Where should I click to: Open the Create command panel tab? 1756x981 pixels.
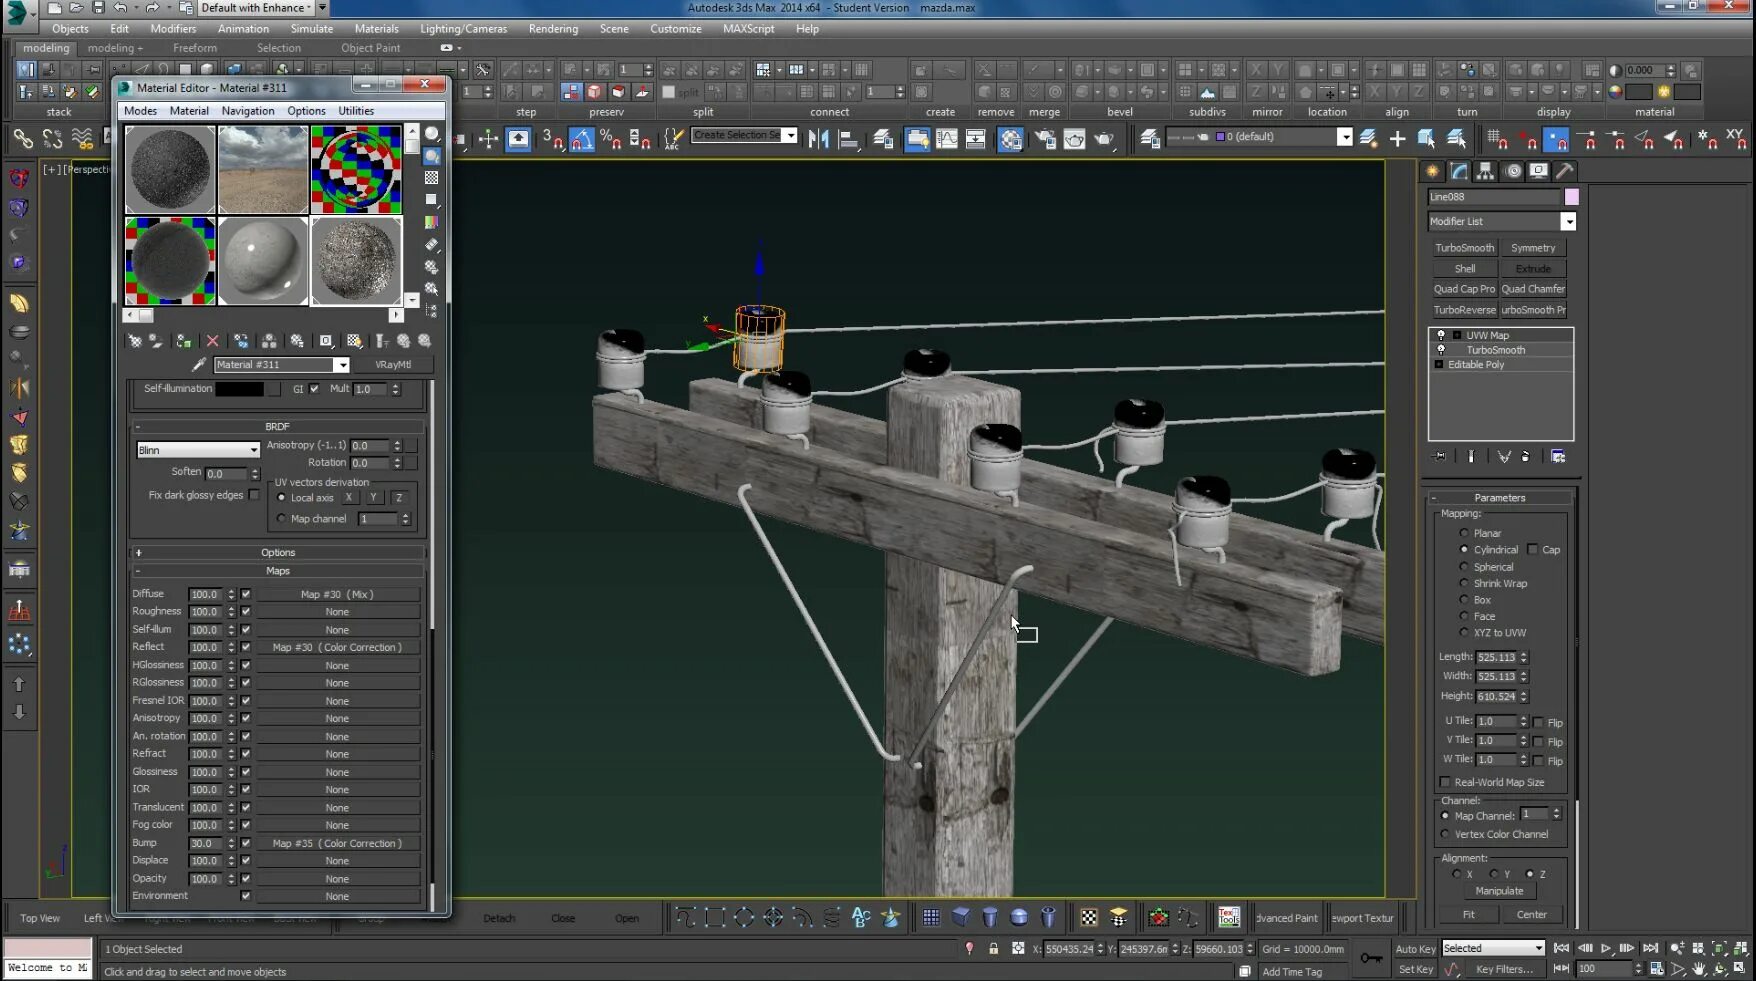[1433, 171]
